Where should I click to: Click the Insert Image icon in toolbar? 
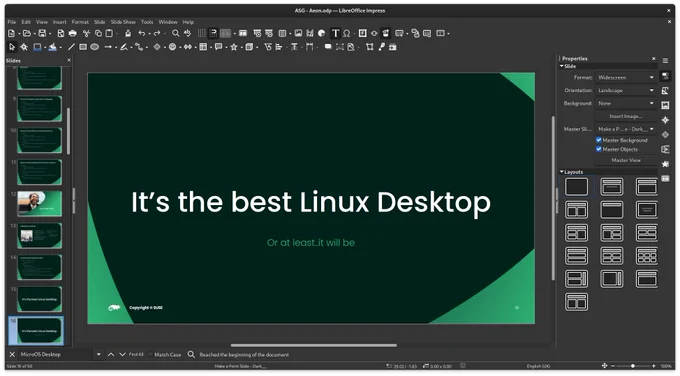298,33
